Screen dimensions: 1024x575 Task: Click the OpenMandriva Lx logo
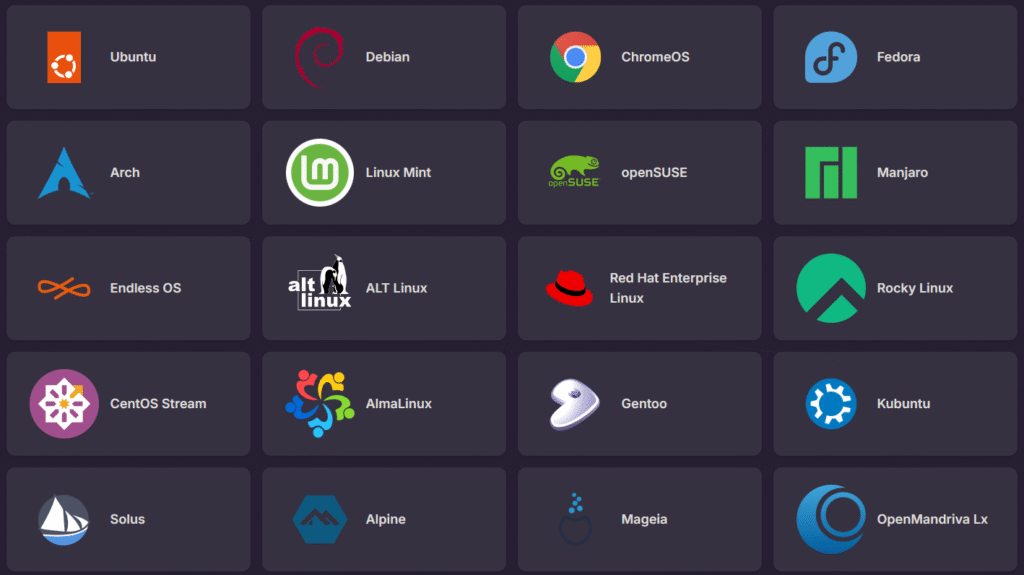pyautogui.click(x=831, y=519)
